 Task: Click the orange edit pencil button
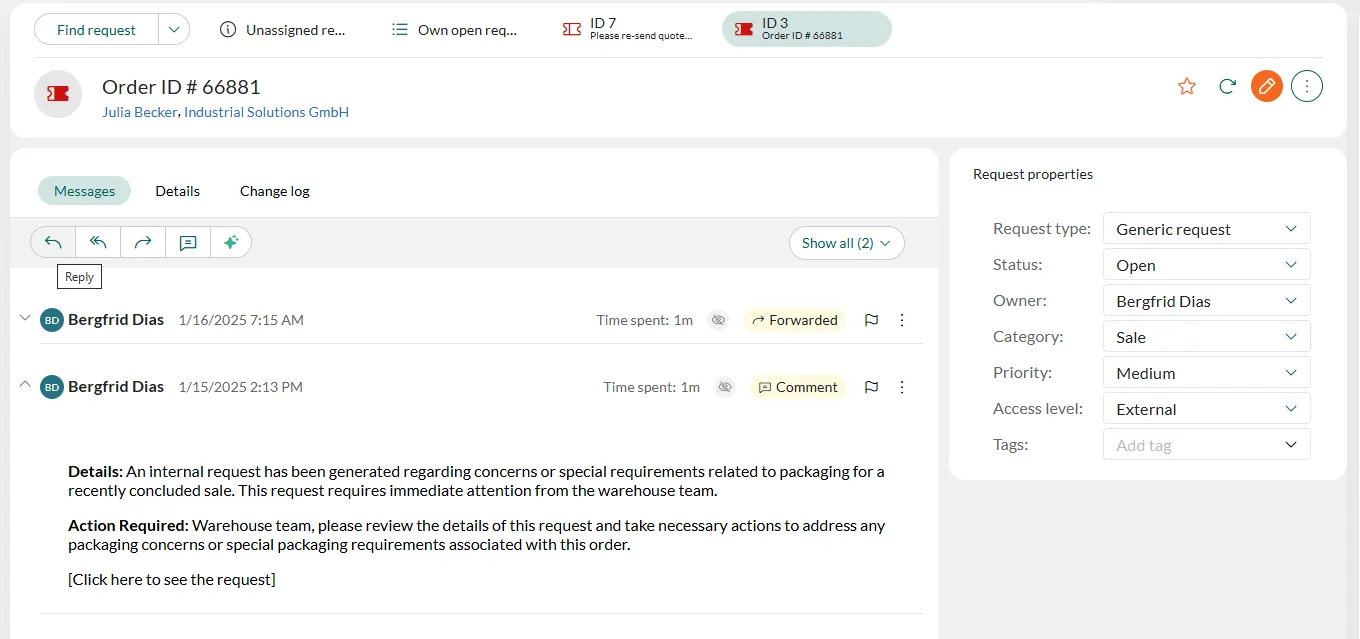pos(1267,86)
